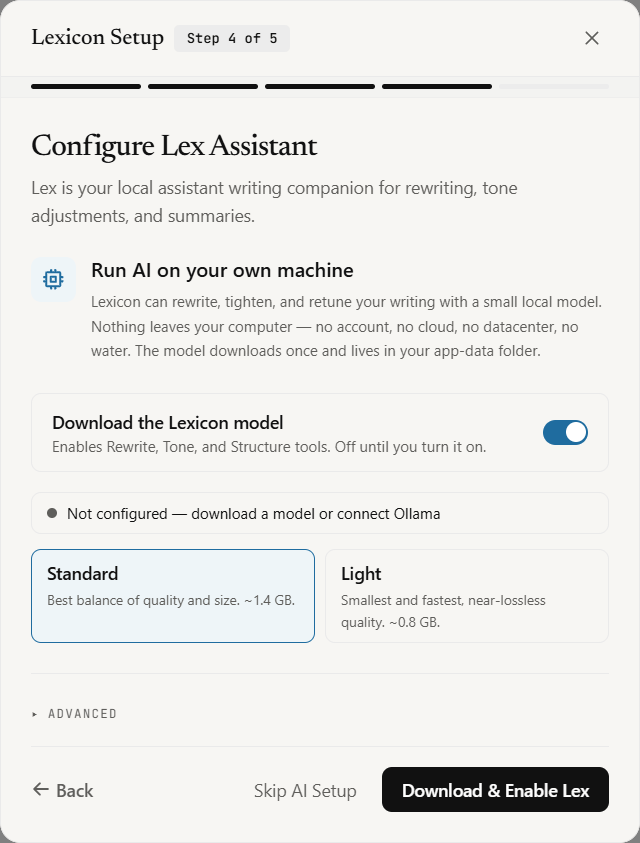Screen dimensions: 640x843
Task: Click the Lexicon Setup title
Action: click(x=97, y=38)
